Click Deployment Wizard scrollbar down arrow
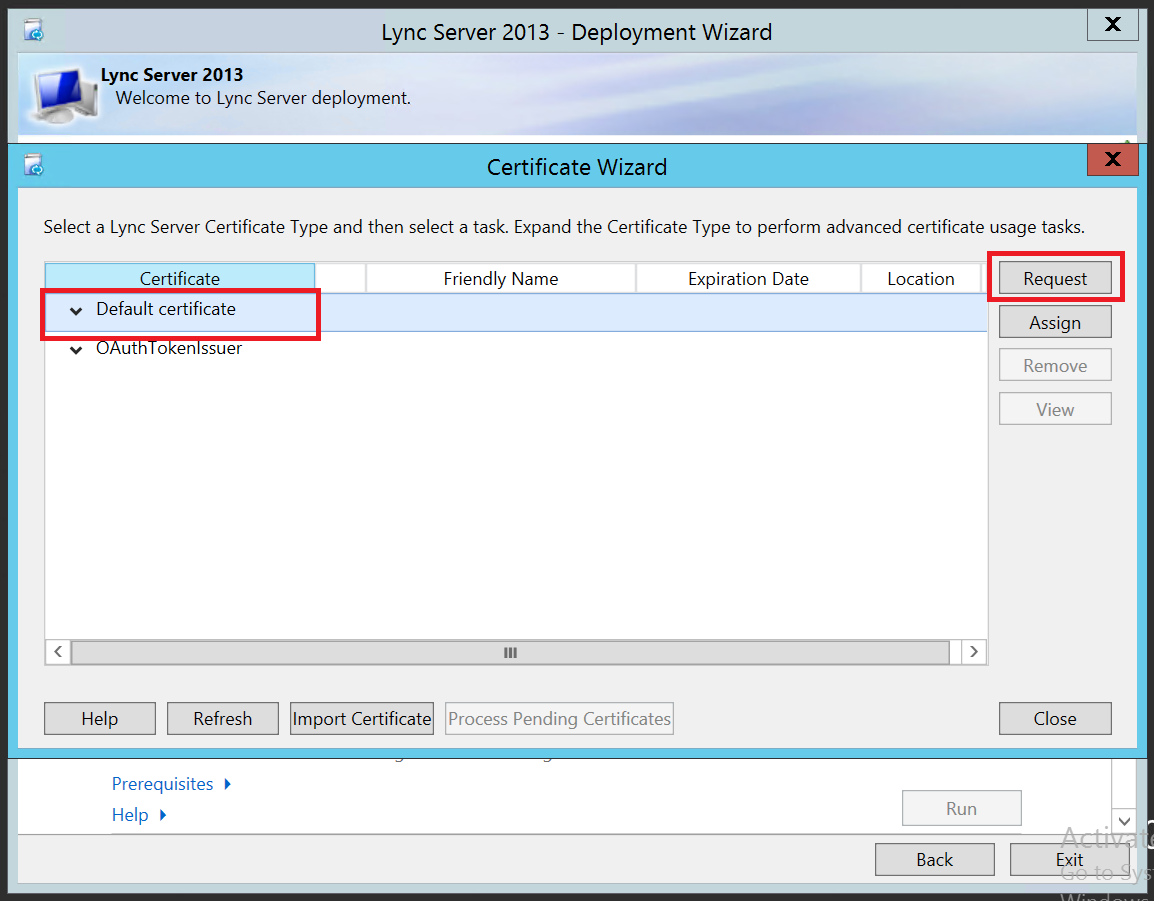The width and height of the screenshot is (1154, 901). pos(1125,821)
